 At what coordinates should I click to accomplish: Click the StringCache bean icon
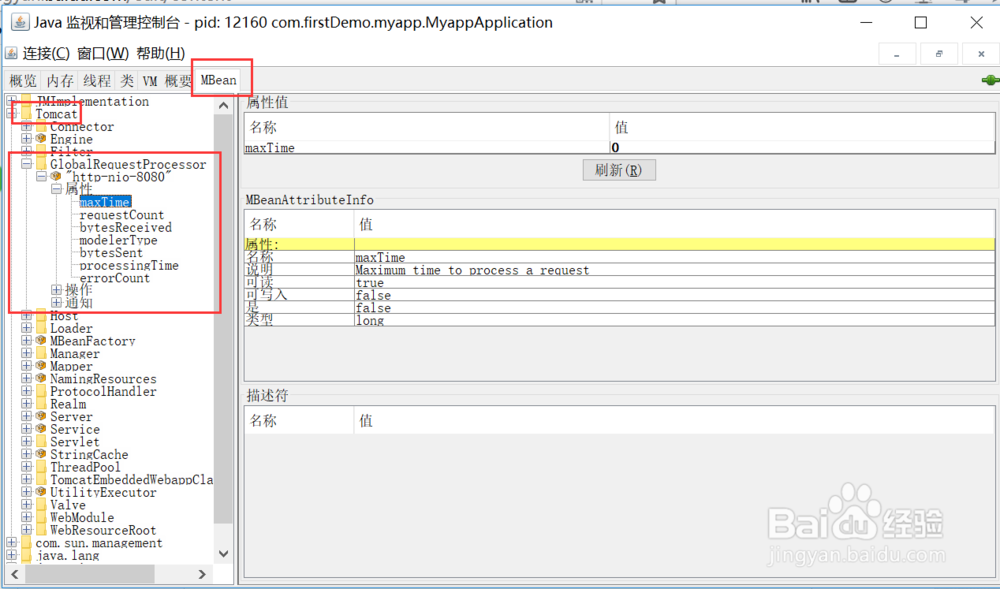tap(41, 454)
